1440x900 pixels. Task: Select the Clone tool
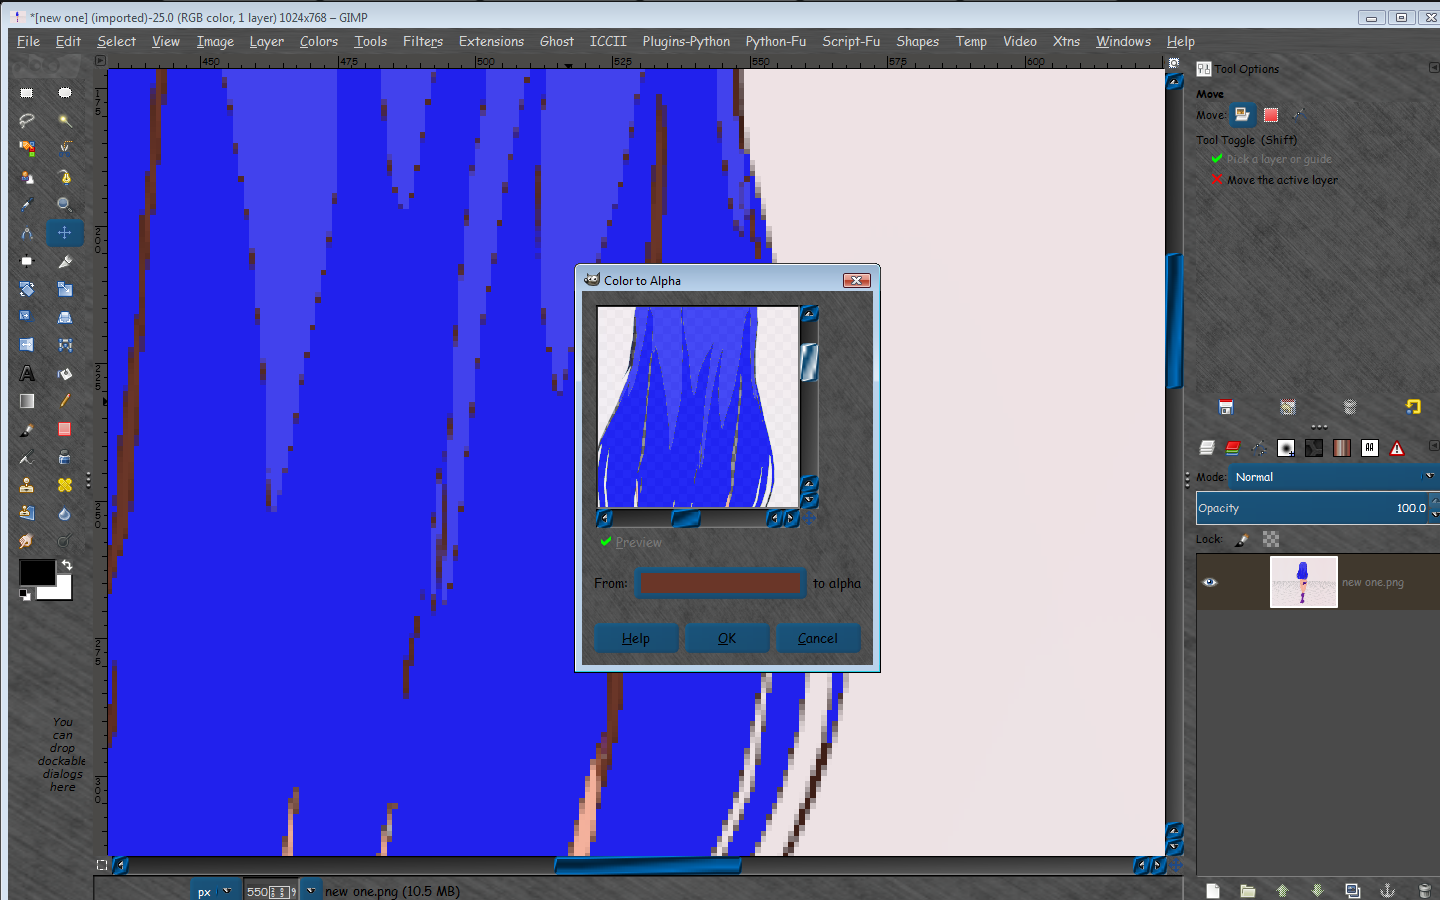(x=26, y=485)
